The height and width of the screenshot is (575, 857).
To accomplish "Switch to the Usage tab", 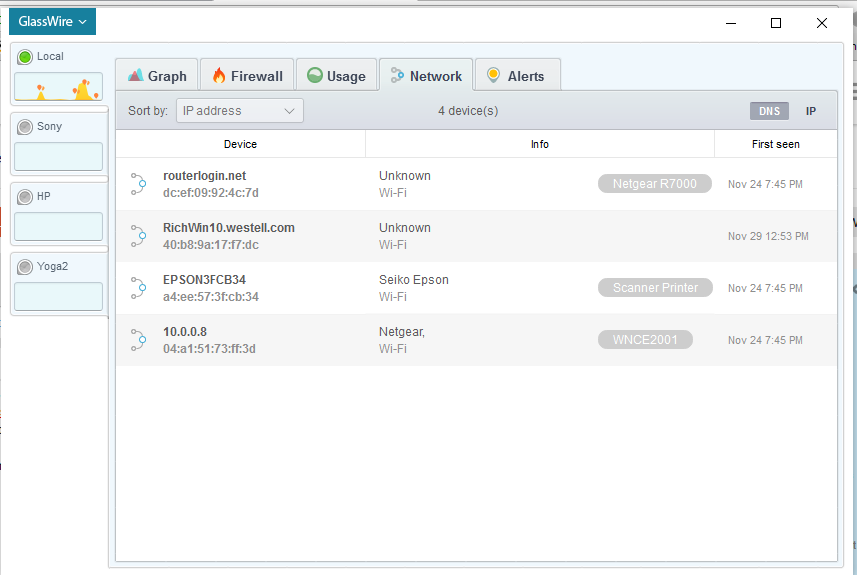I will pos(336,76).
